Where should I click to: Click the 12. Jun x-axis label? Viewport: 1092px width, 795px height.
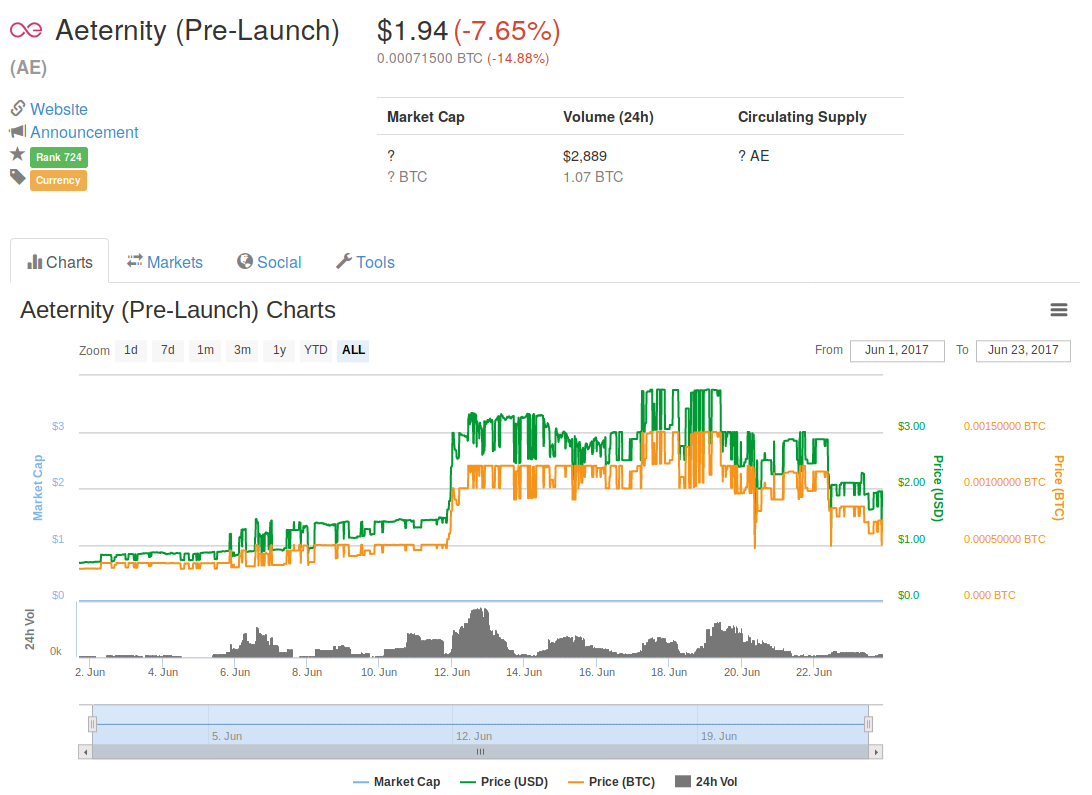[x=452, y=672]
